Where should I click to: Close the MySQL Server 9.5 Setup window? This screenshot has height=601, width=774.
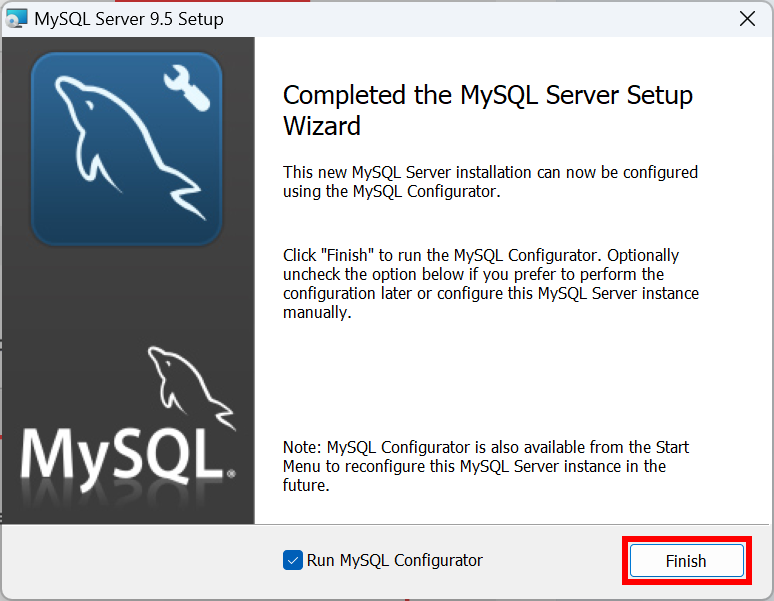747,19
